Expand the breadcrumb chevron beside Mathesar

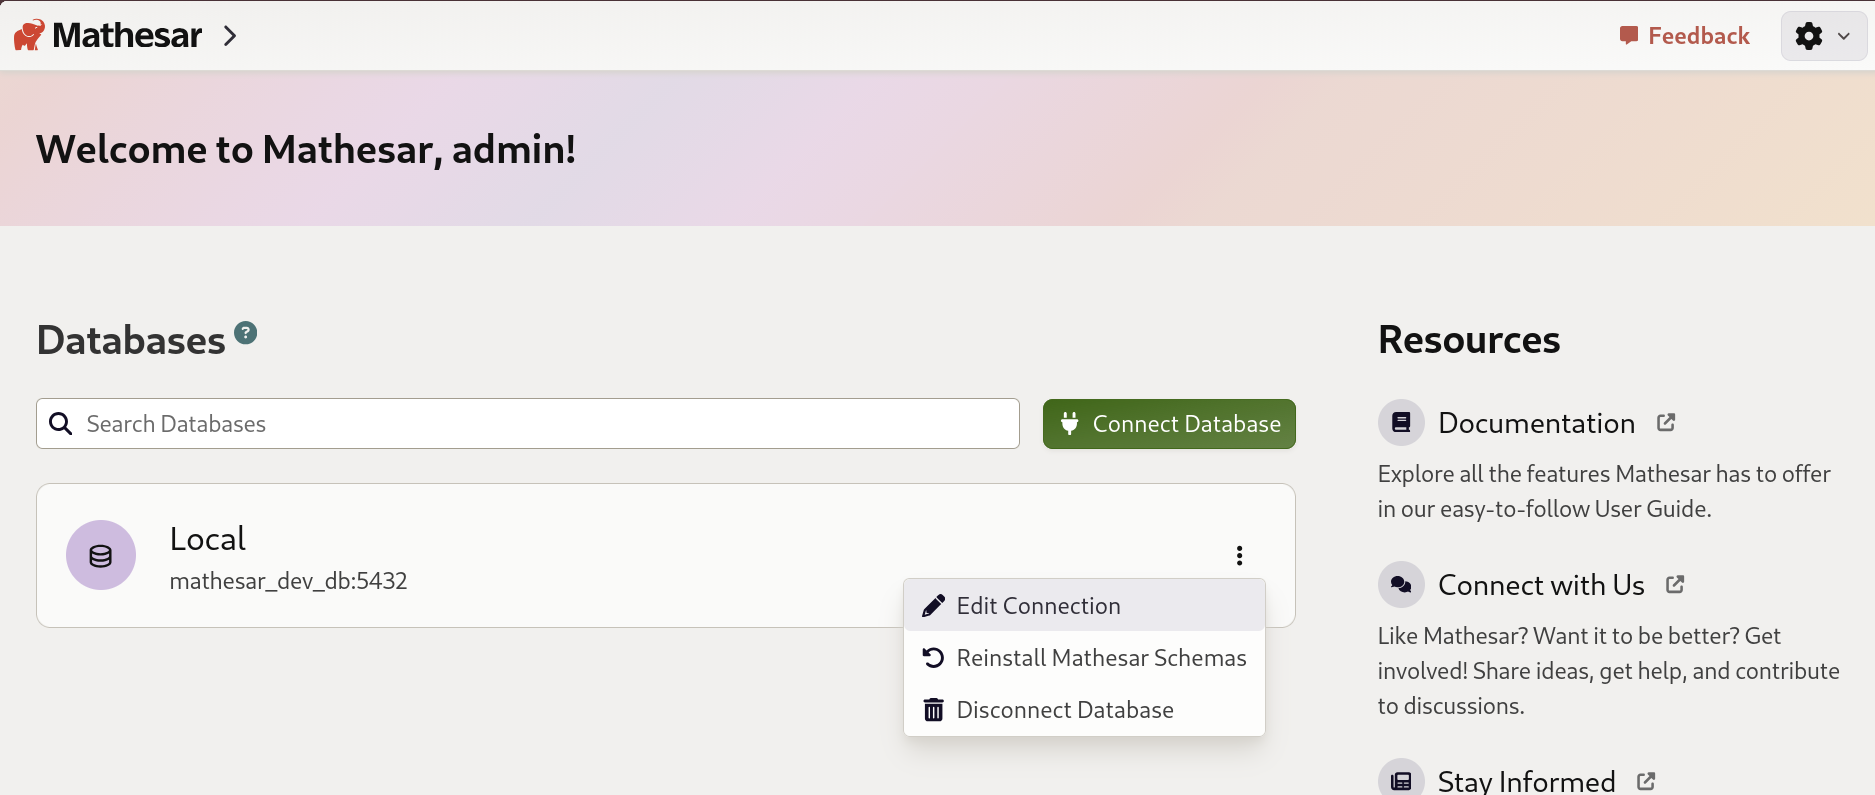(231, 35)
